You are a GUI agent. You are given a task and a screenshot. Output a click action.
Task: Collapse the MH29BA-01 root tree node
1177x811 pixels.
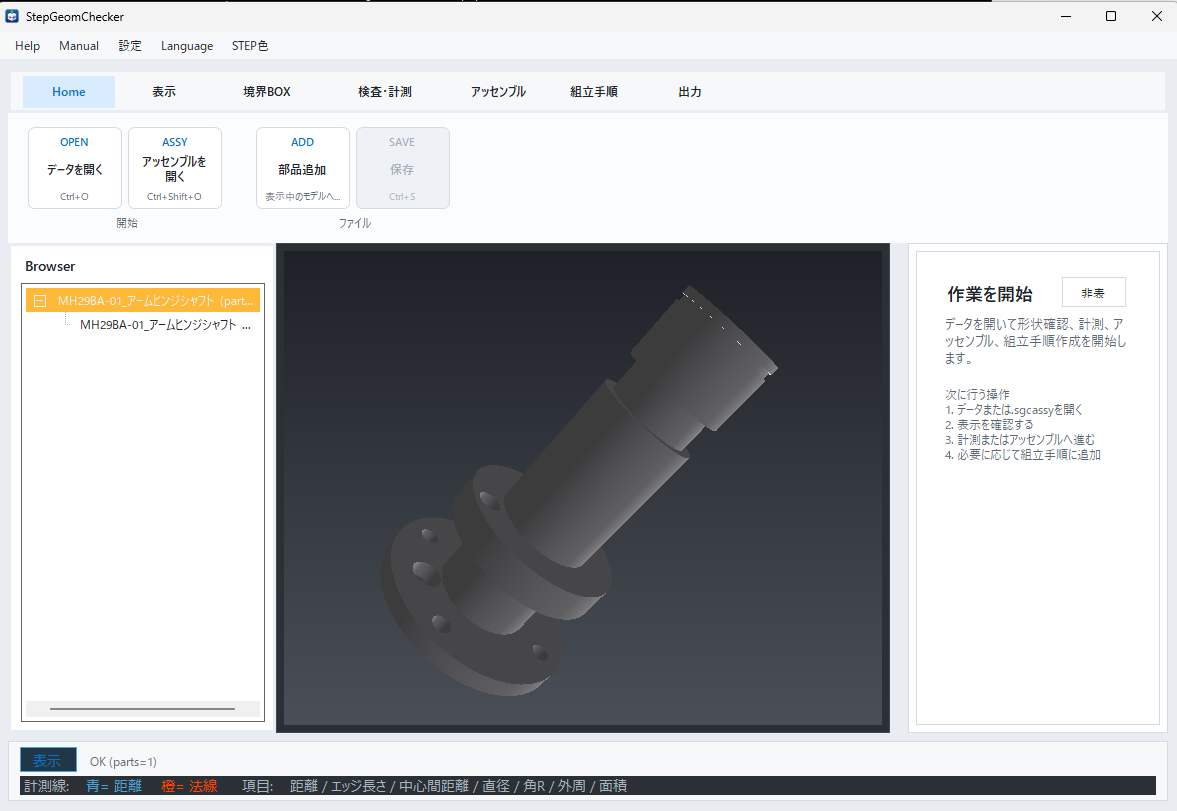pos(41,301)
